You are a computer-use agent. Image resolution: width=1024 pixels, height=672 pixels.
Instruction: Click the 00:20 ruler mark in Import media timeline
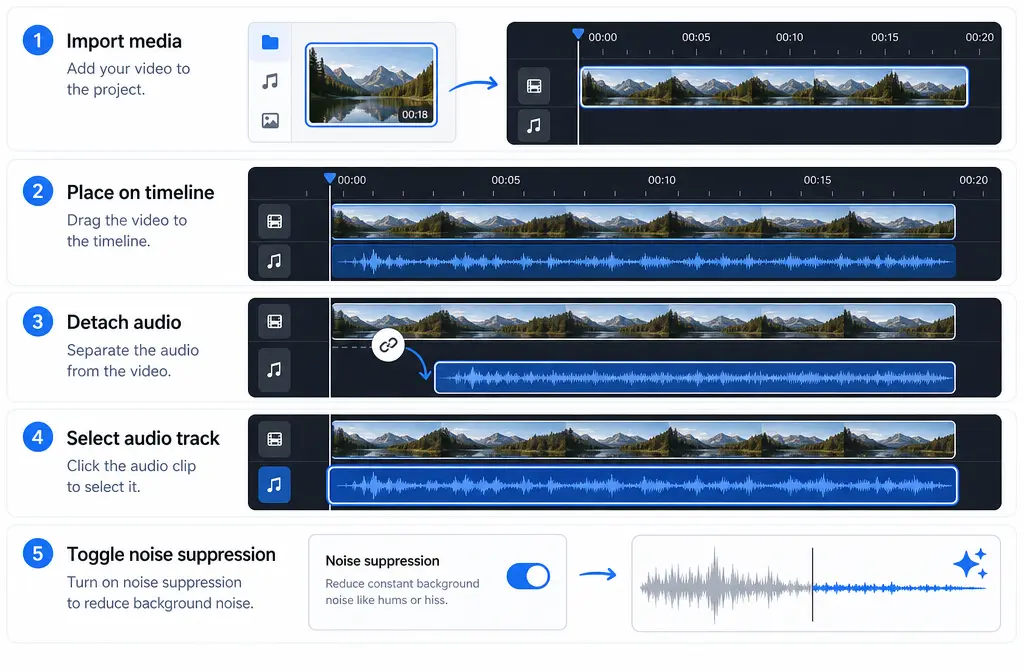pos(979,37)
